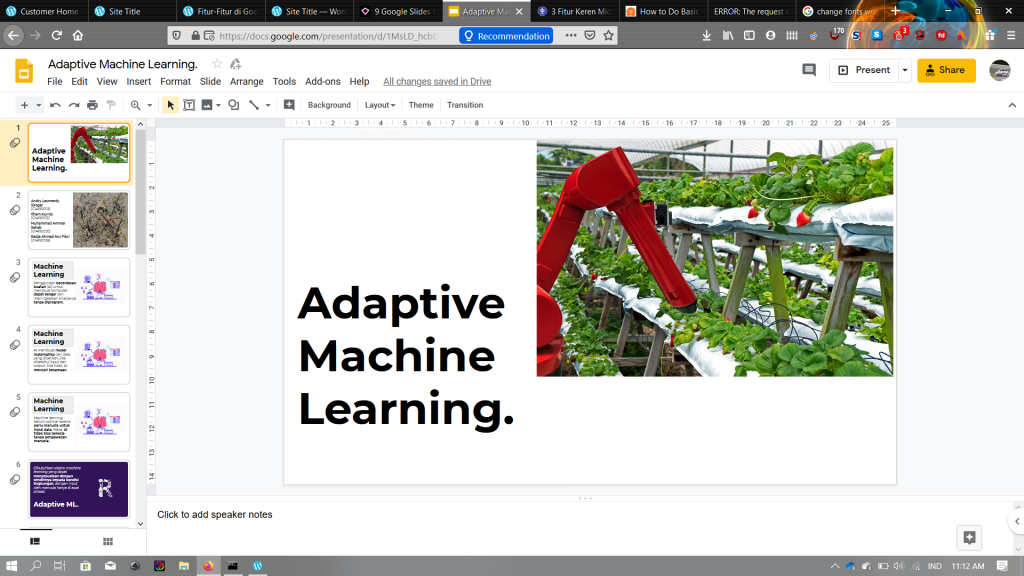
Task: Open the Arrange menu
Action: (x=246, y=82)
